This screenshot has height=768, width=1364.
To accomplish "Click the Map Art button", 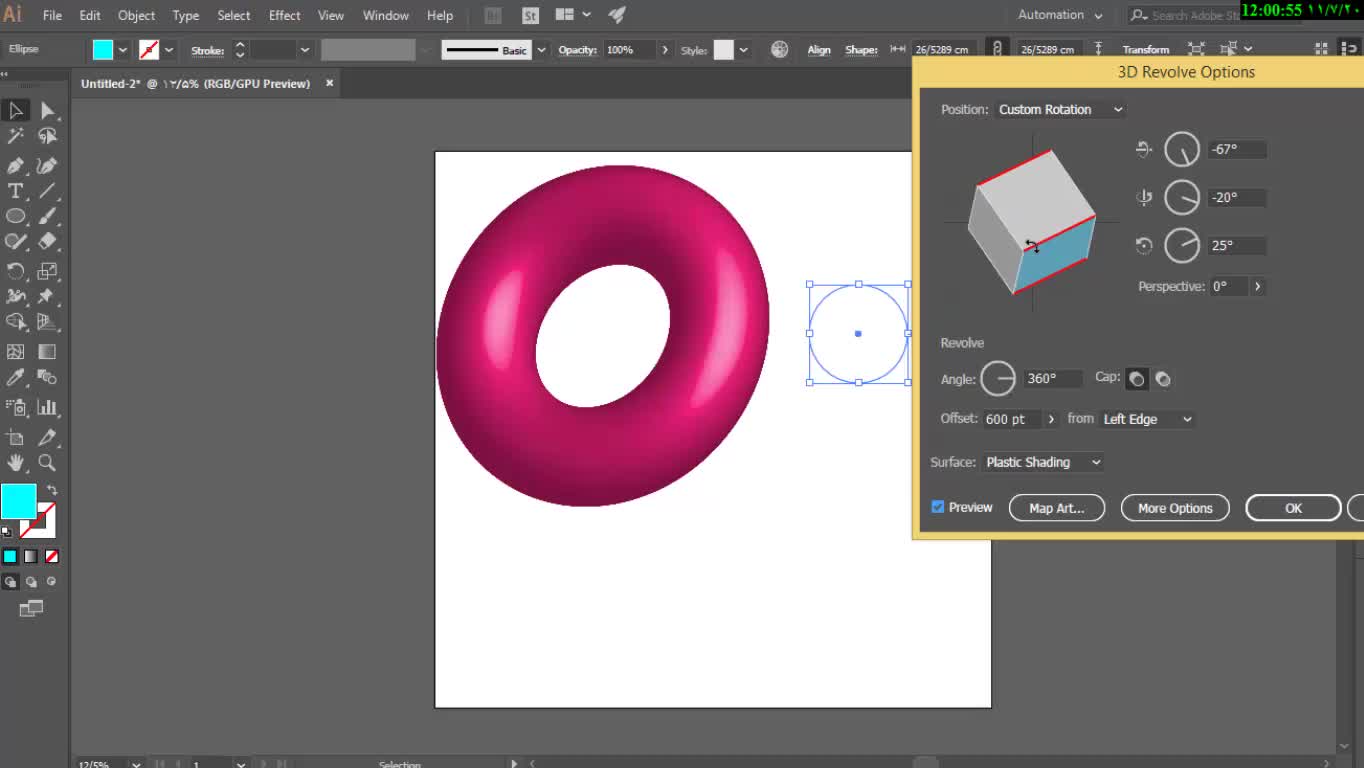I will [x=1056, y=508].
